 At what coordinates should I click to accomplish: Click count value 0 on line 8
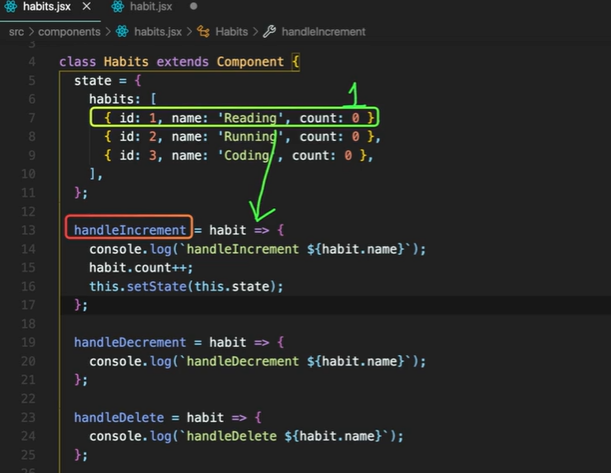point(355,136)
